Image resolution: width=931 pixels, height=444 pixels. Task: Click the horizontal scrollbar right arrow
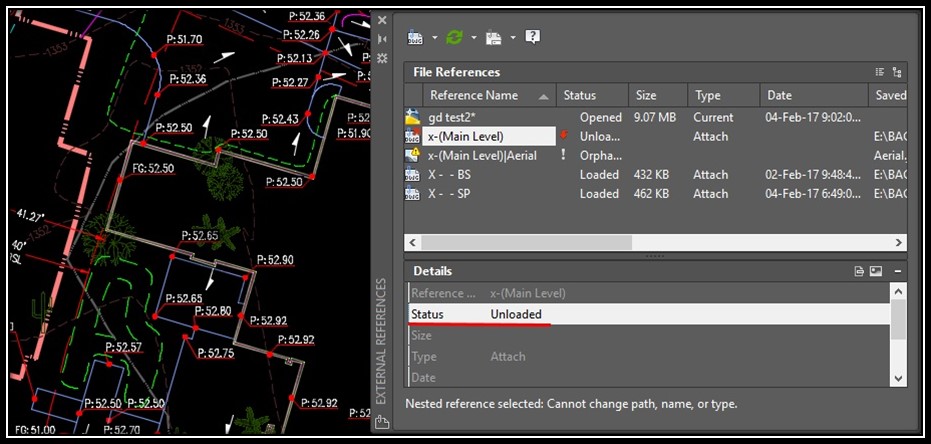(x=899, y=242)
